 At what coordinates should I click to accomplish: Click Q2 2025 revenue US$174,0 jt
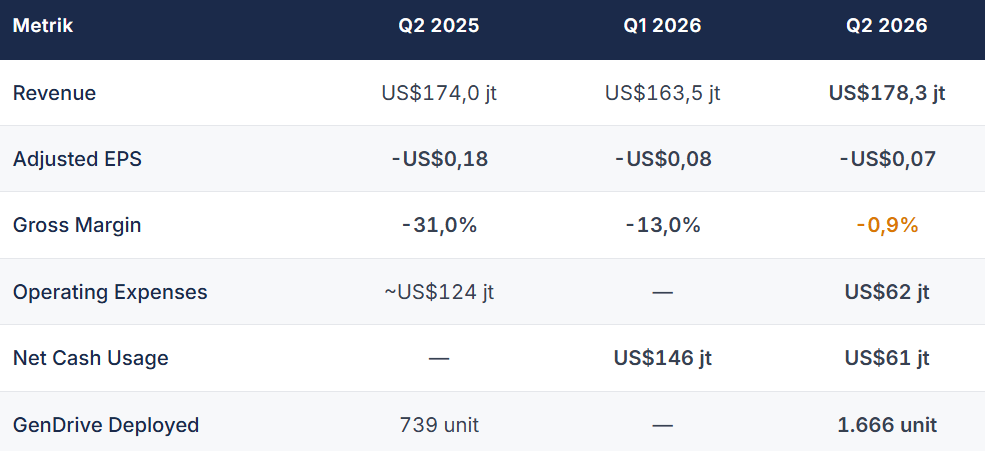438,93
